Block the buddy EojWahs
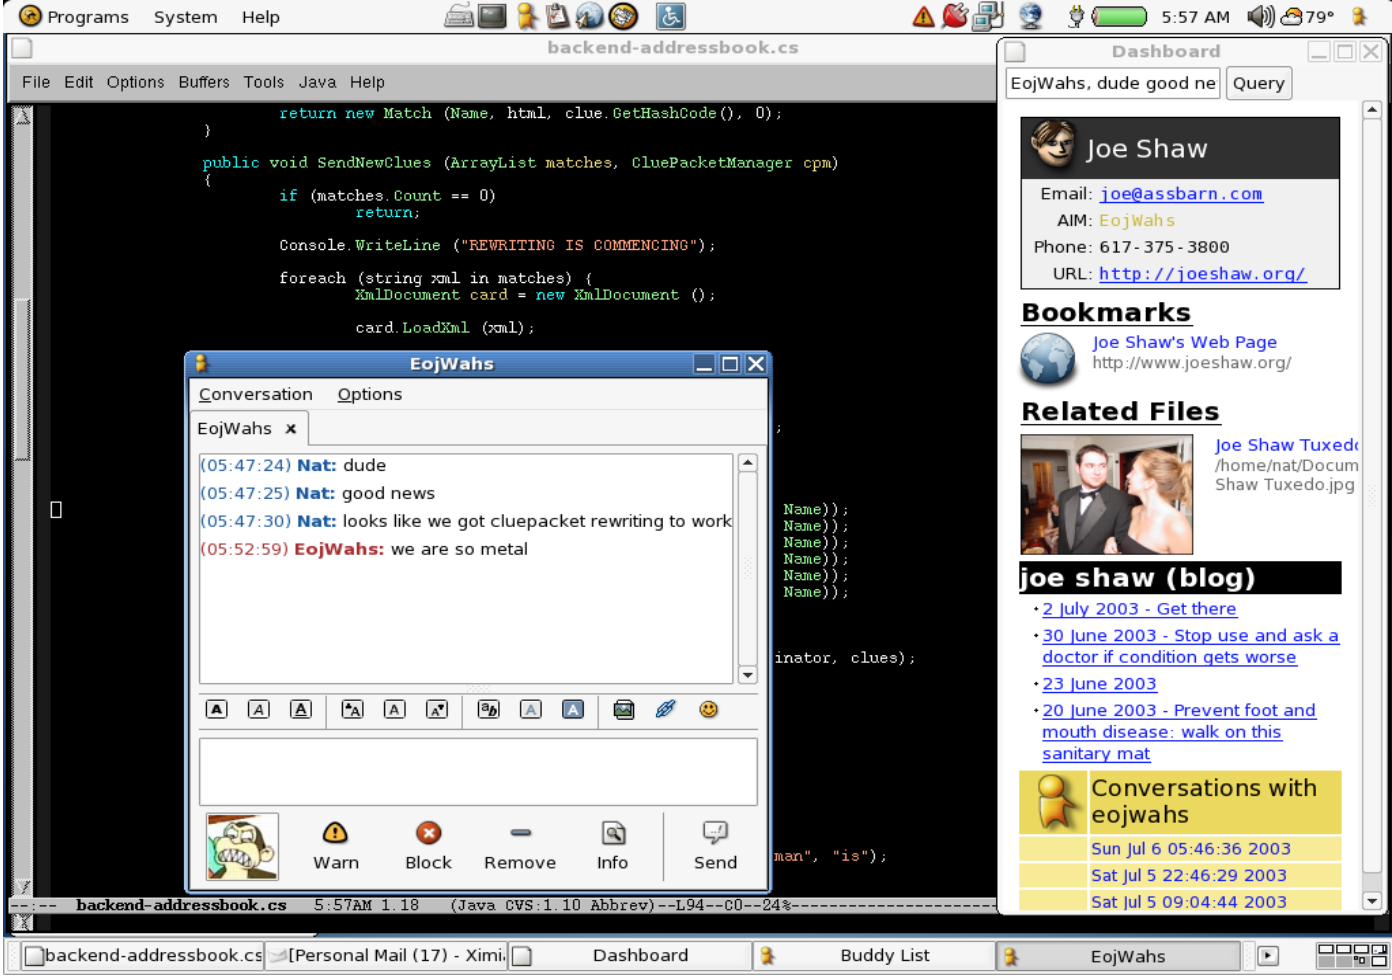This screenshot has width=1392, height=980. pyautogui.click(x=428, y=845)
